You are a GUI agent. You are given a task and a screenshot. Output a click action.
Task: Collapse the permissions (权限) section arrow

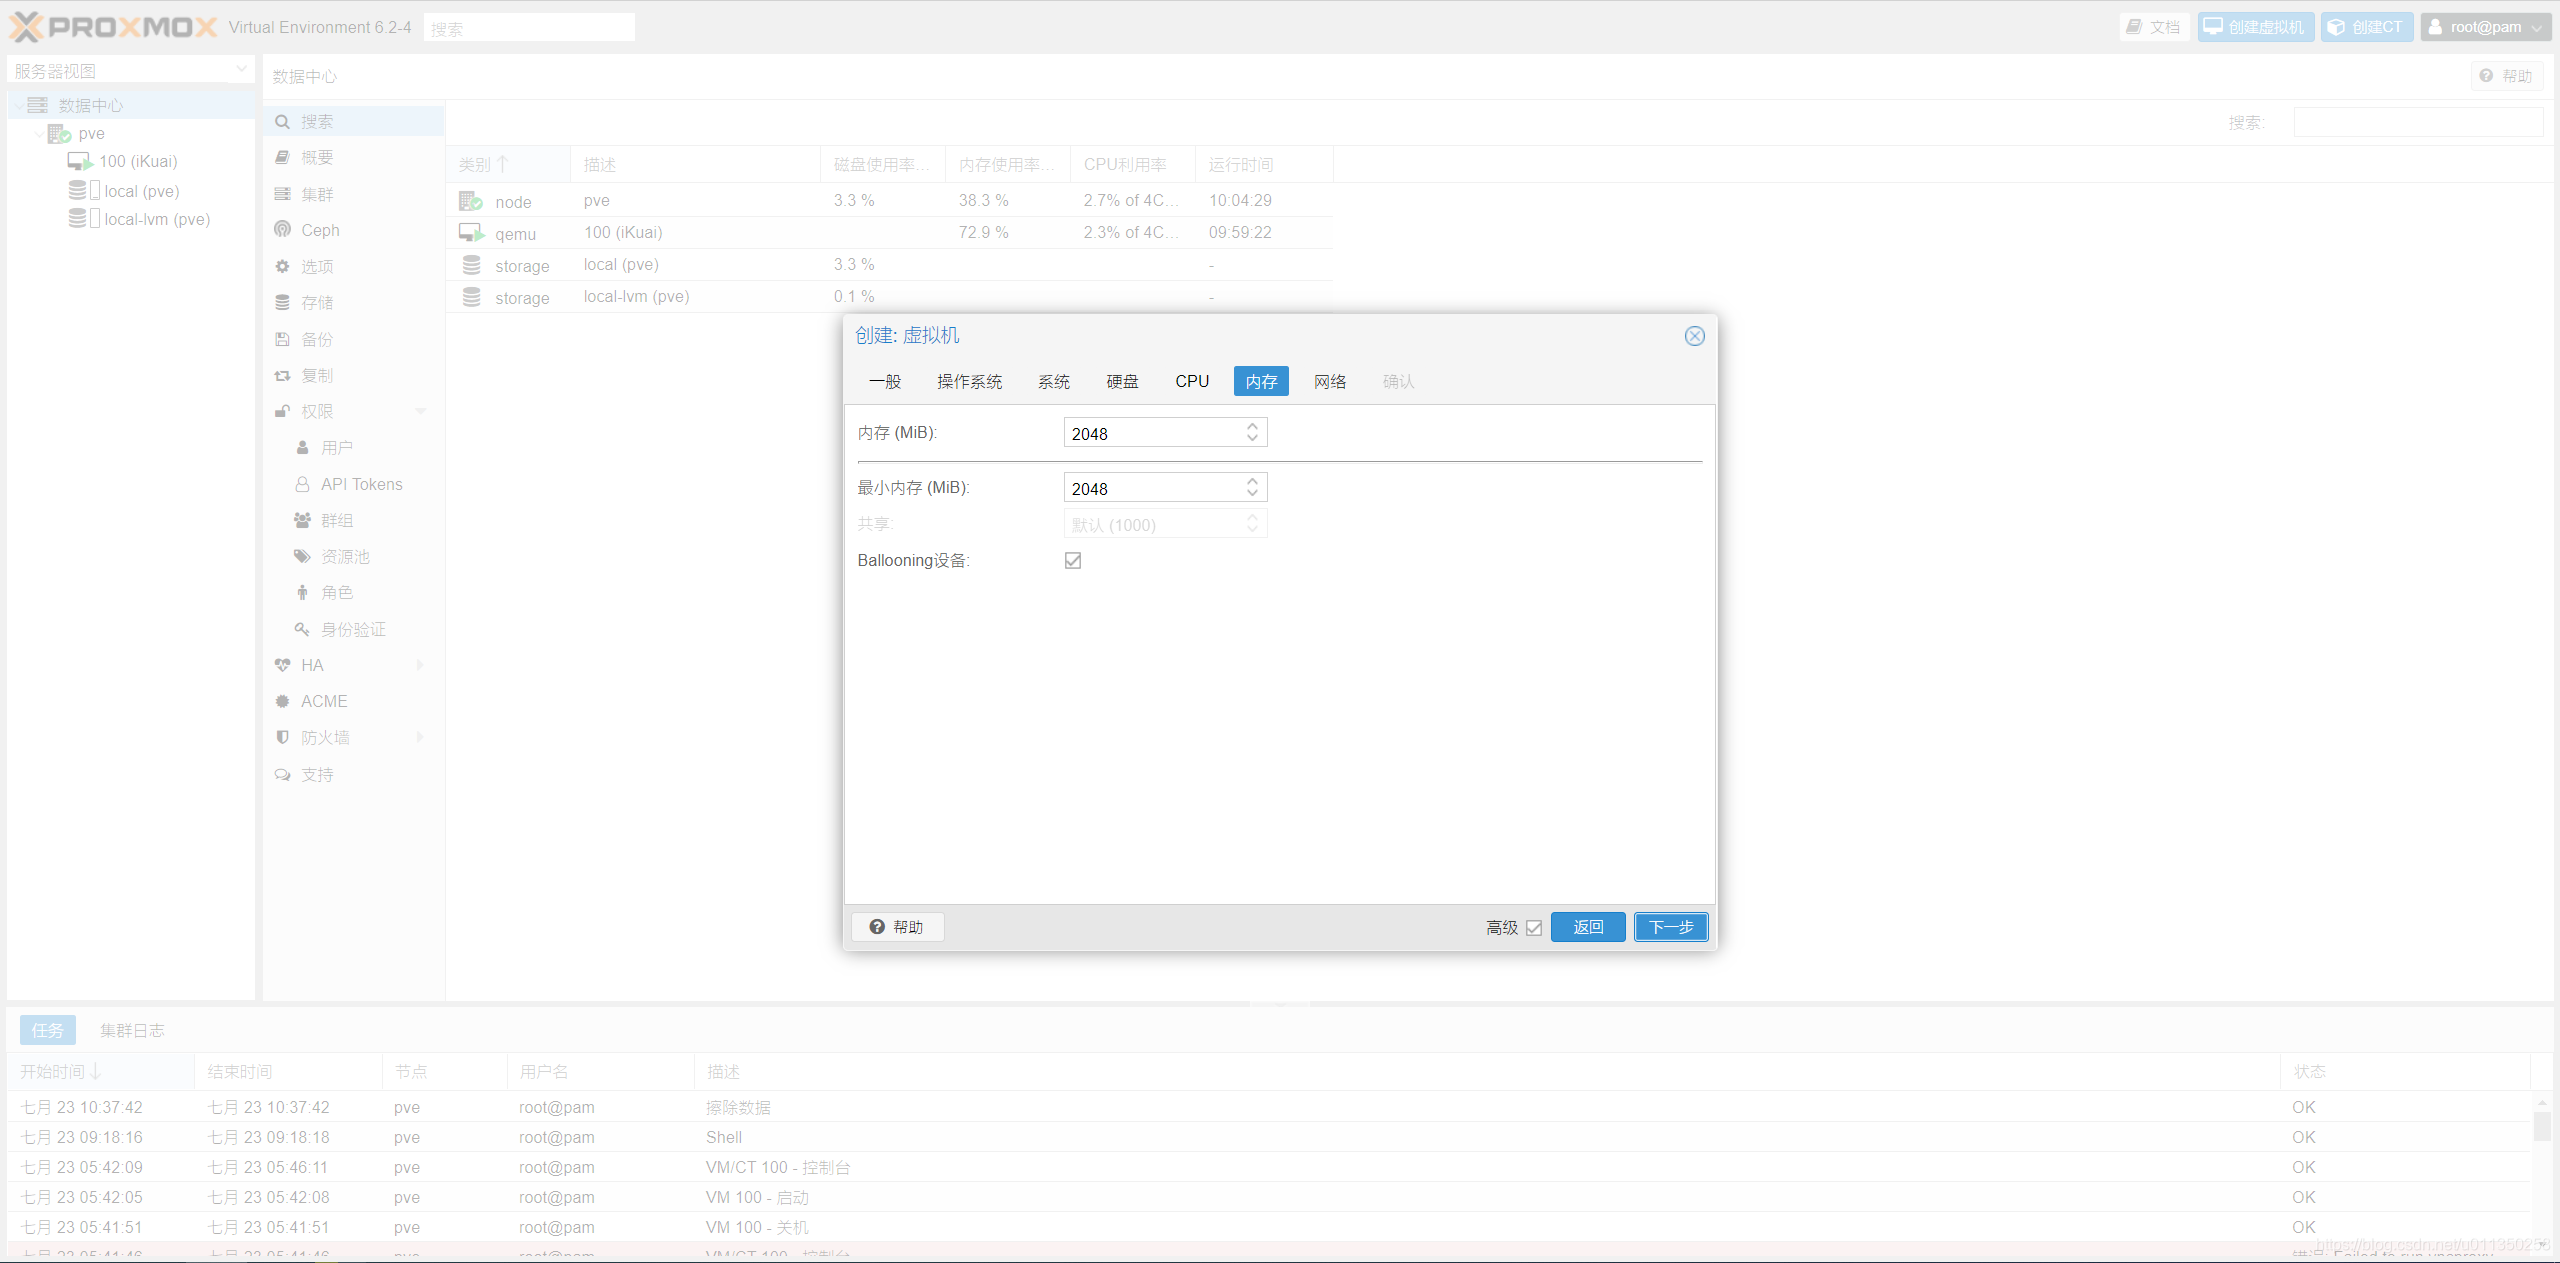click(420, 411)
